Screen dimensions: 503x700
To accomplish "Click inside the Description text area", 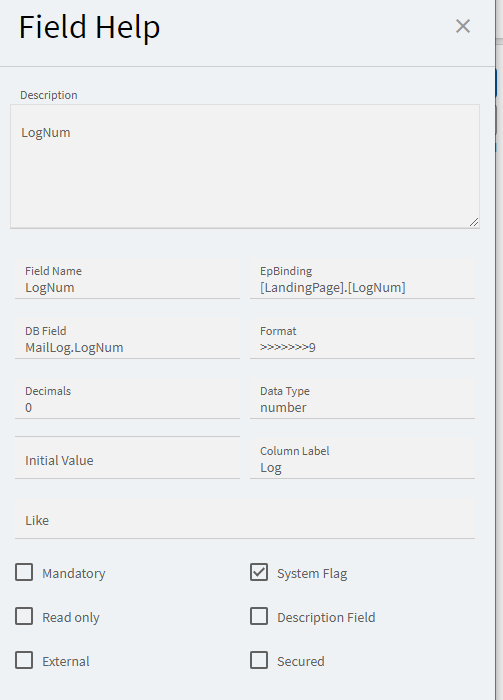I will (x=245, y=167).
